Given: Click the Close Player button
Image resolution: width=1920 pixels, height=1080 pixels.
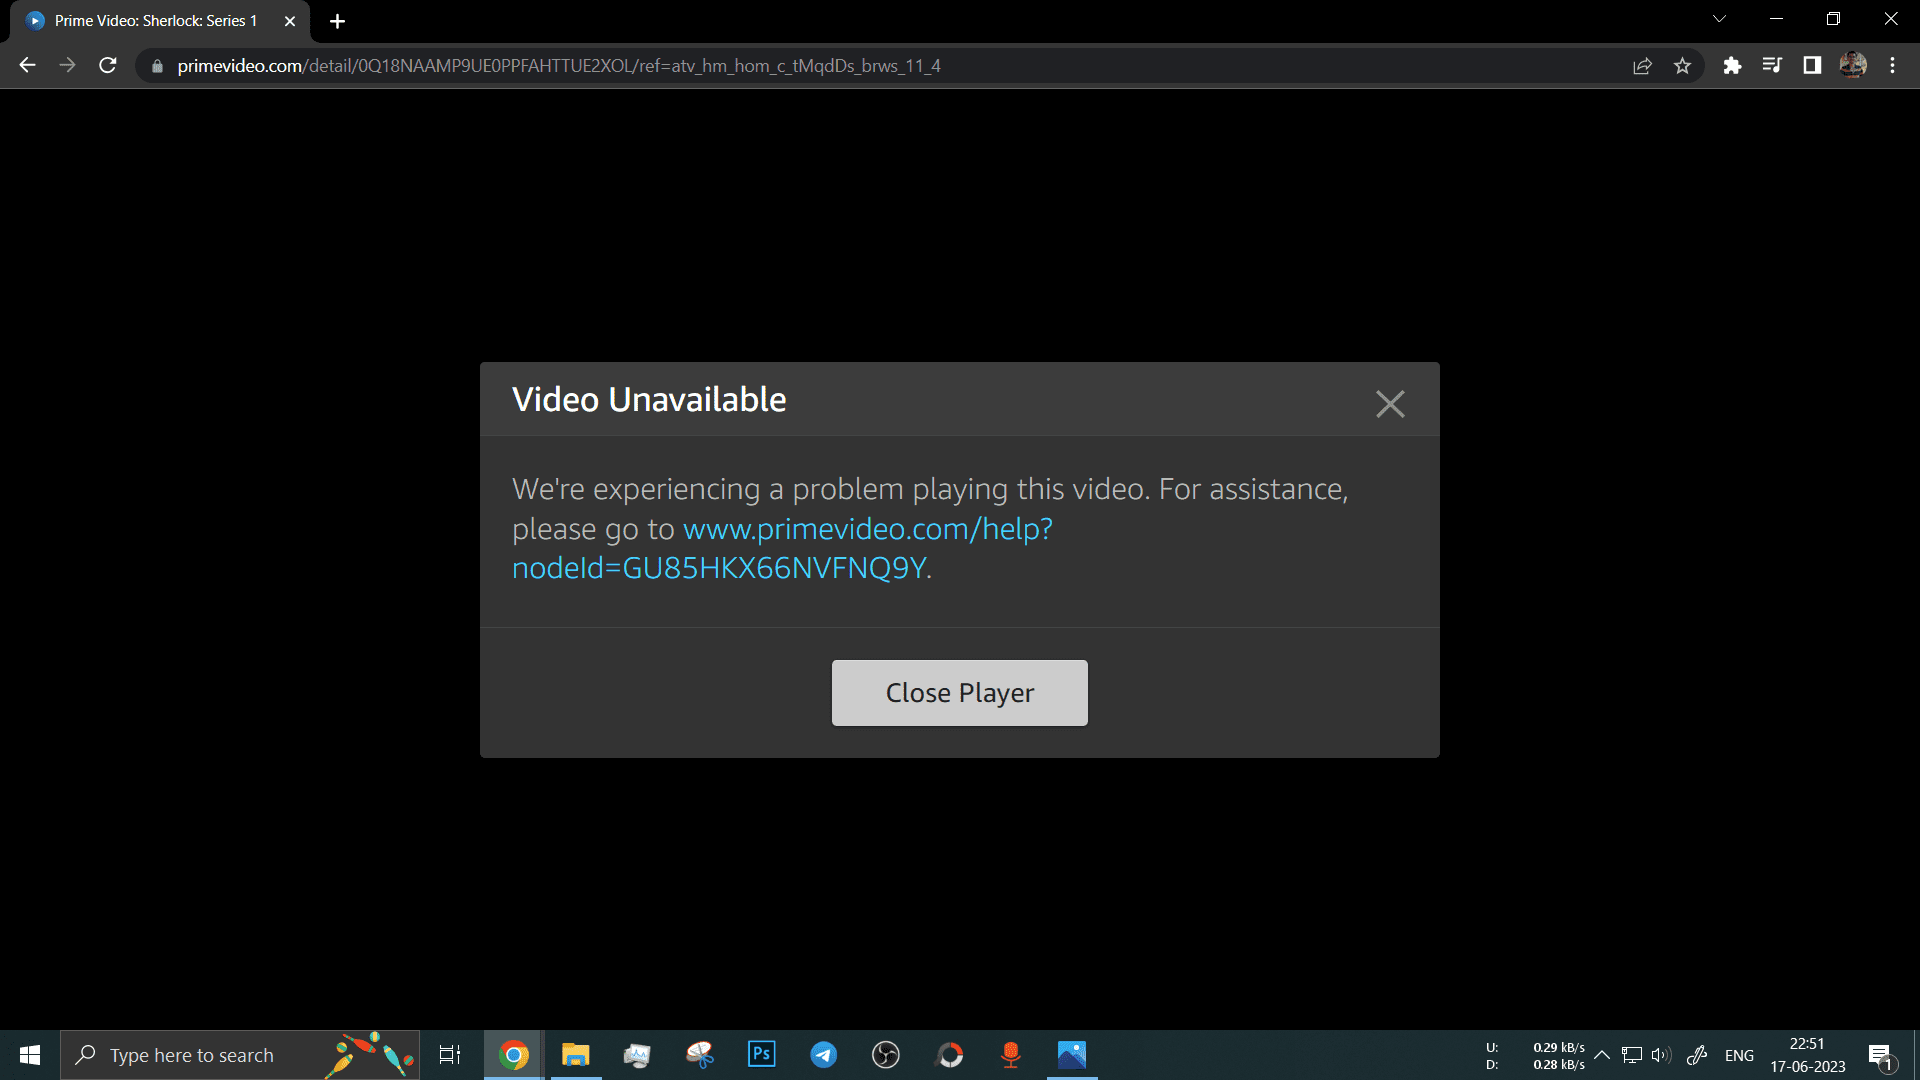Looking at the screenshot, I should click(960, 692).
